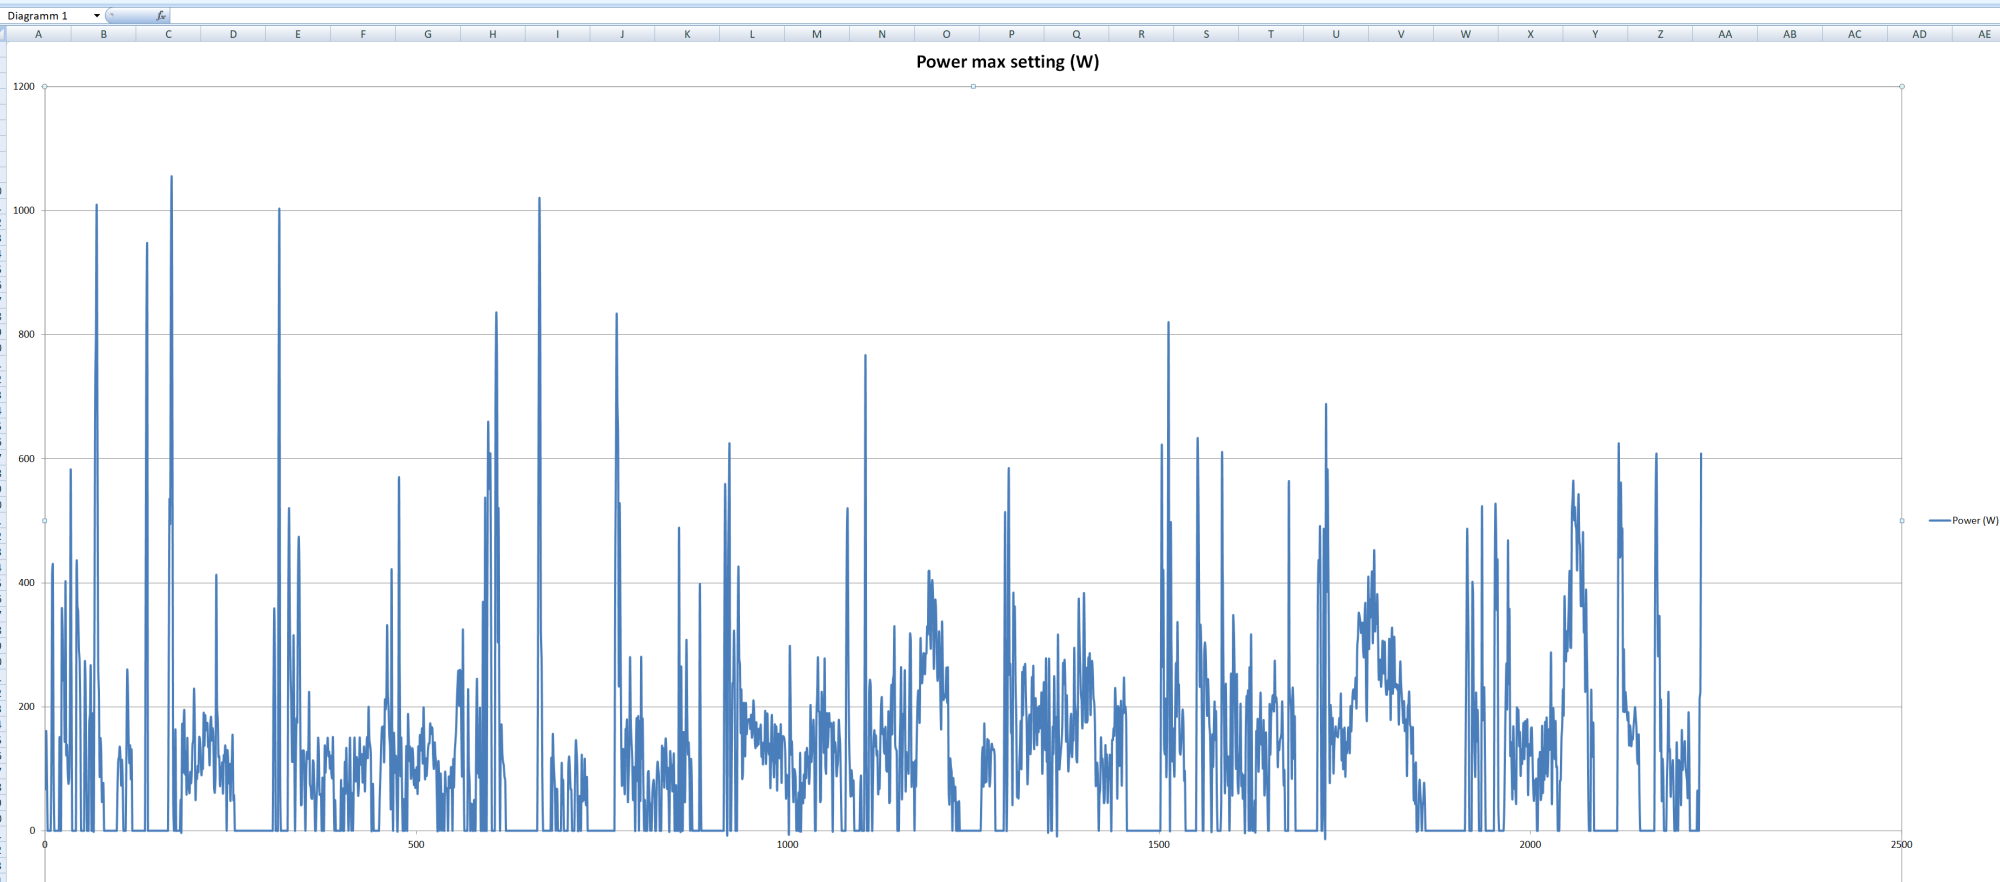Select column header M
The width and height of the screenshot is (2000, 882).
(x=817, y=34)
